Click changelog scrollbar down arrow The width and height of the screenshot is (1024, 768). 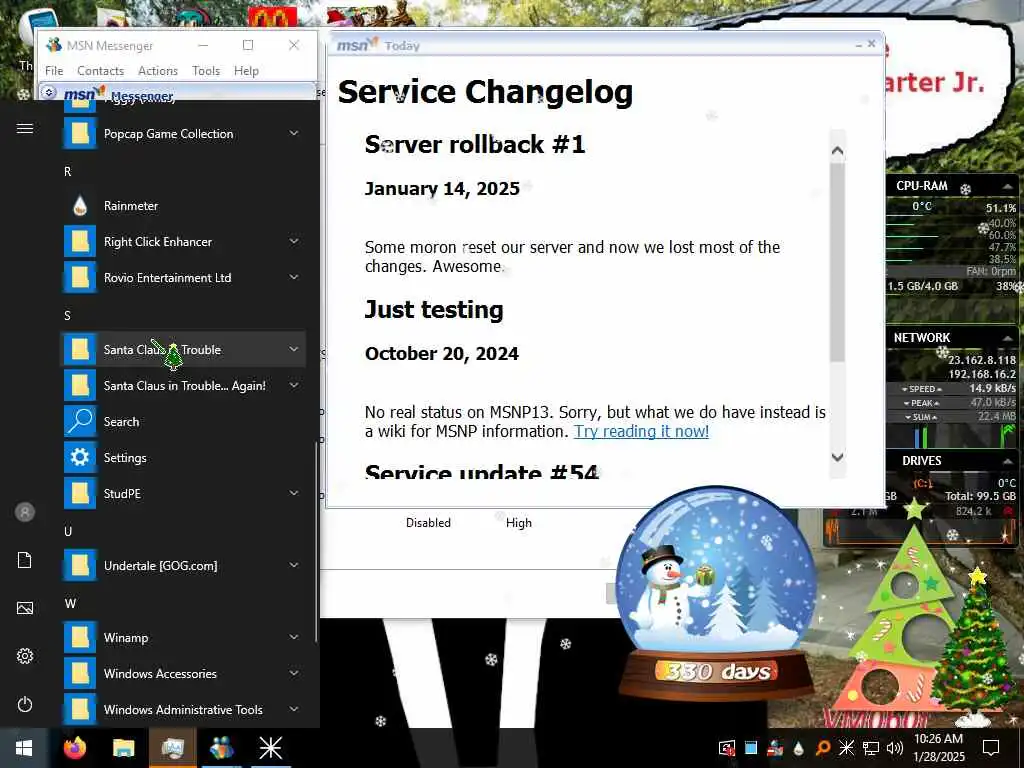point(837,456)
